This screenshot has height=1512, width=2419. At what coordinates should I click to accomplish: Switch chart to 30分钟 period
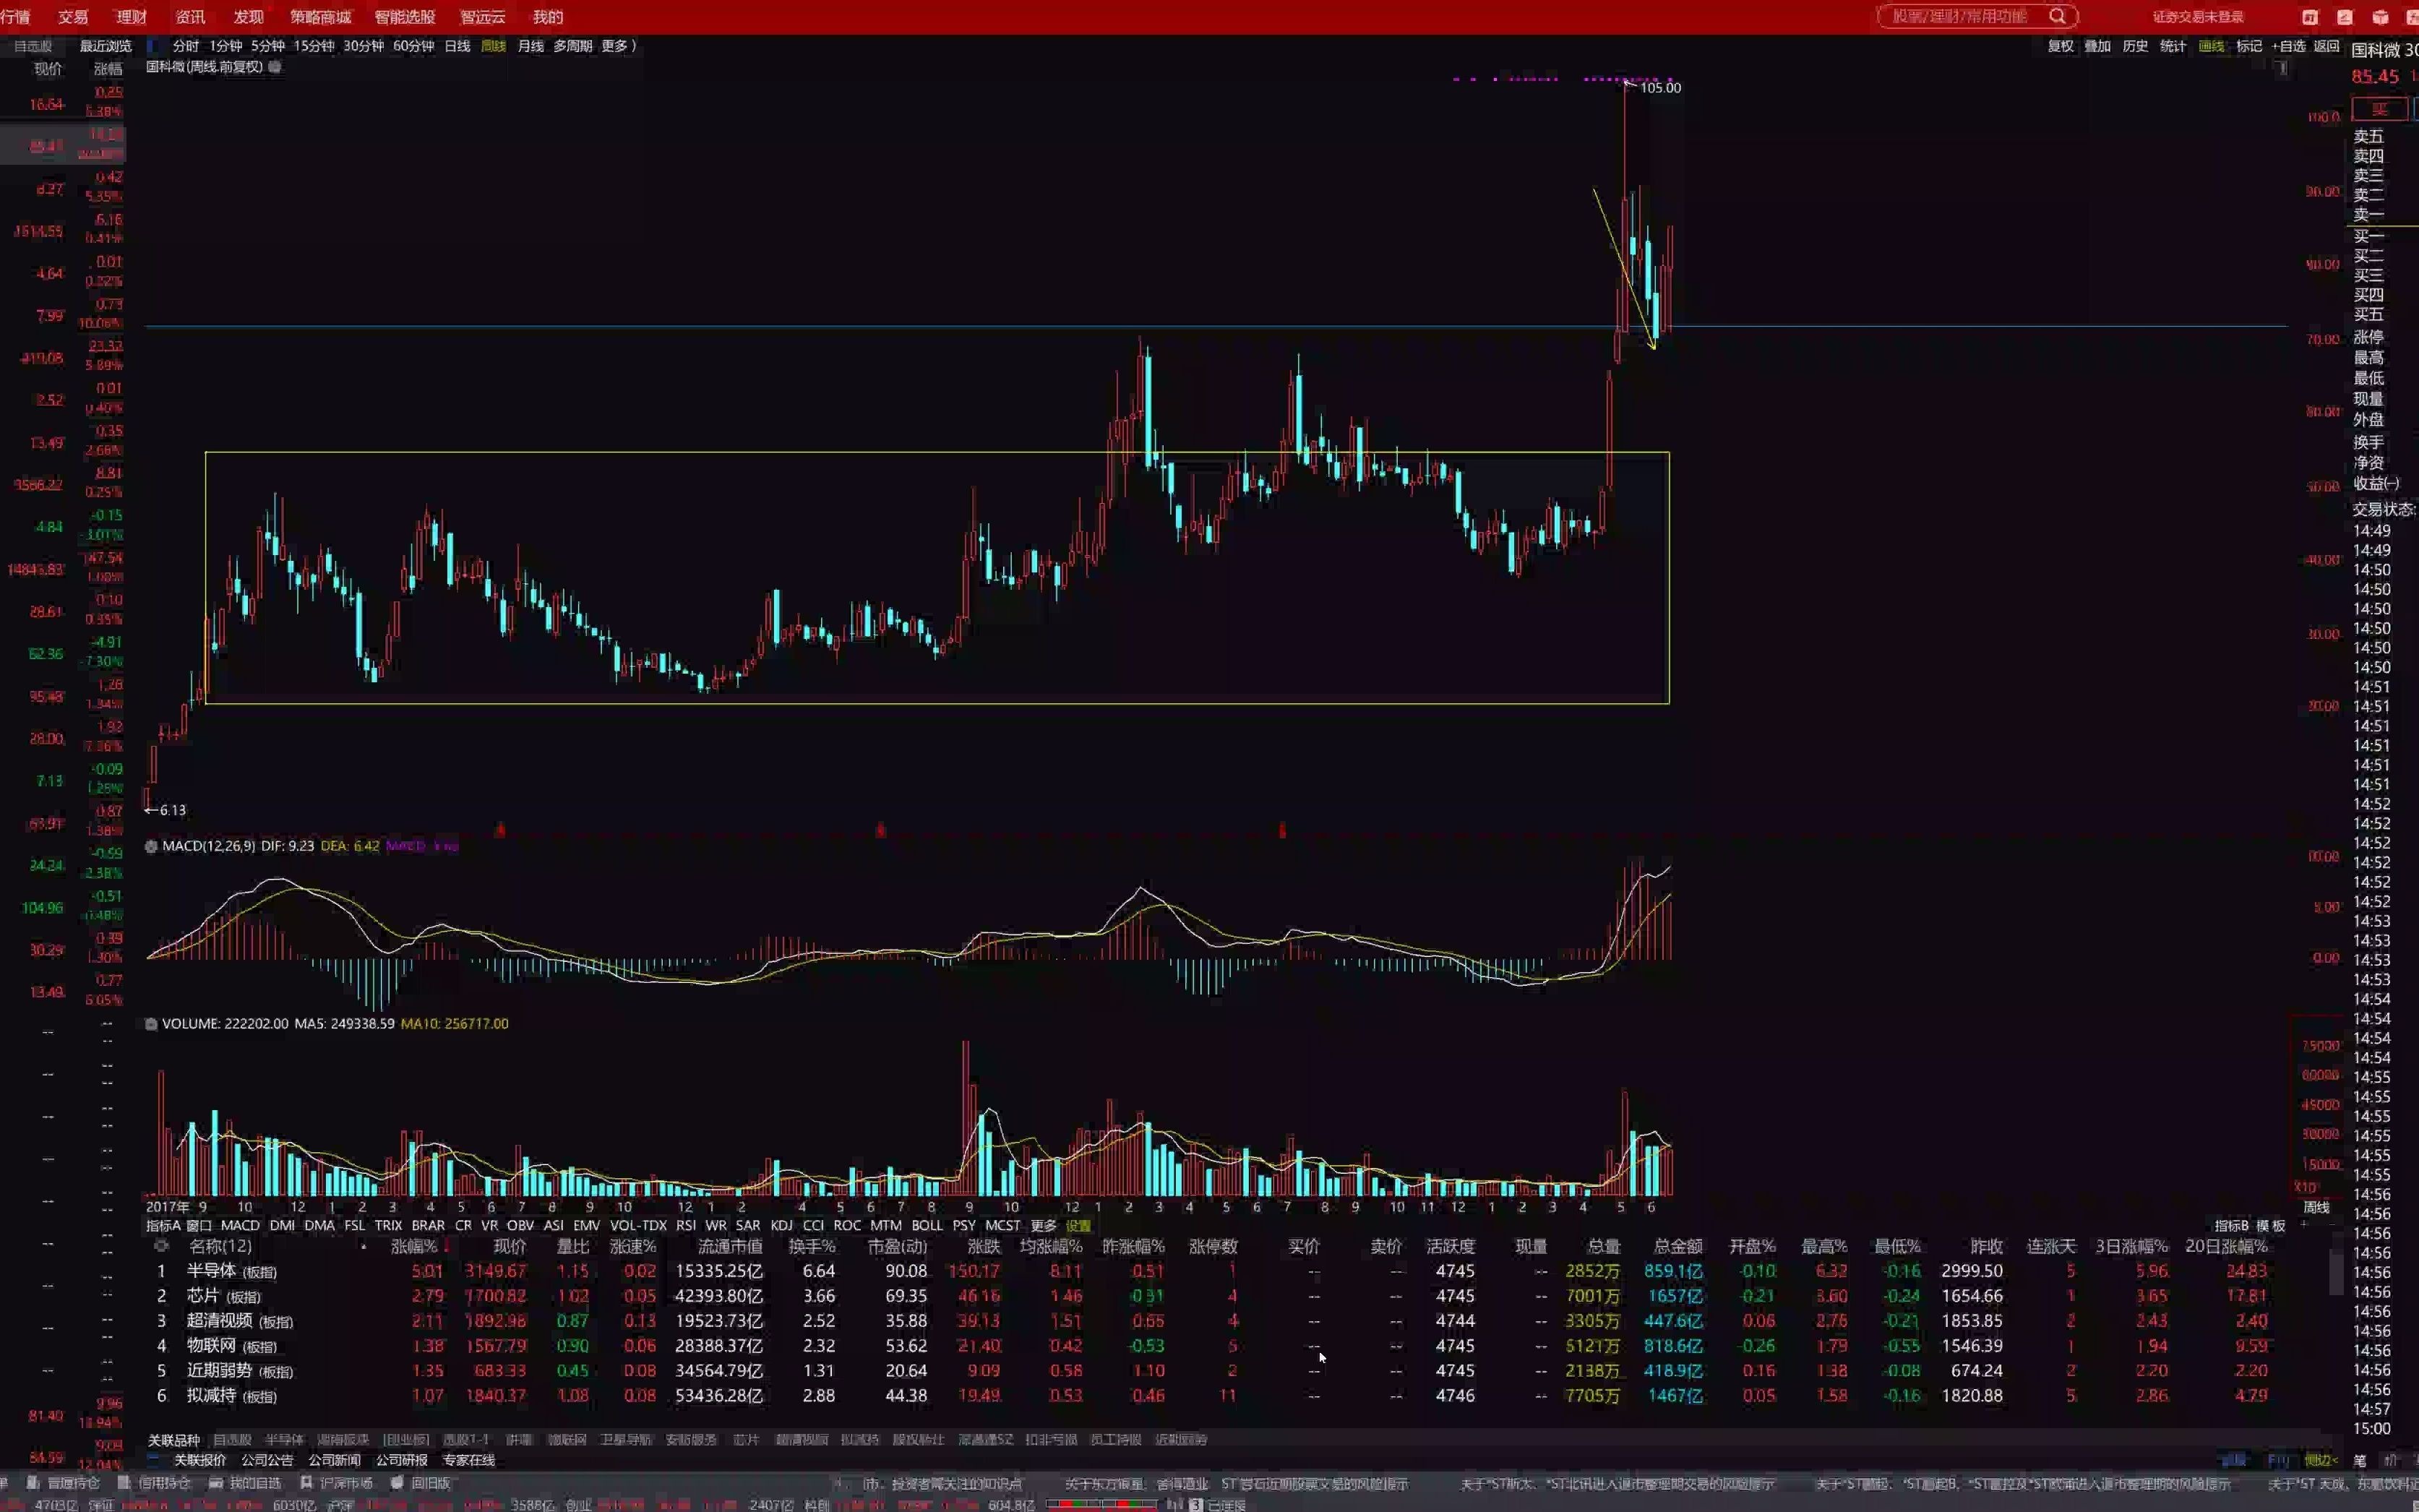click(363, 46)
